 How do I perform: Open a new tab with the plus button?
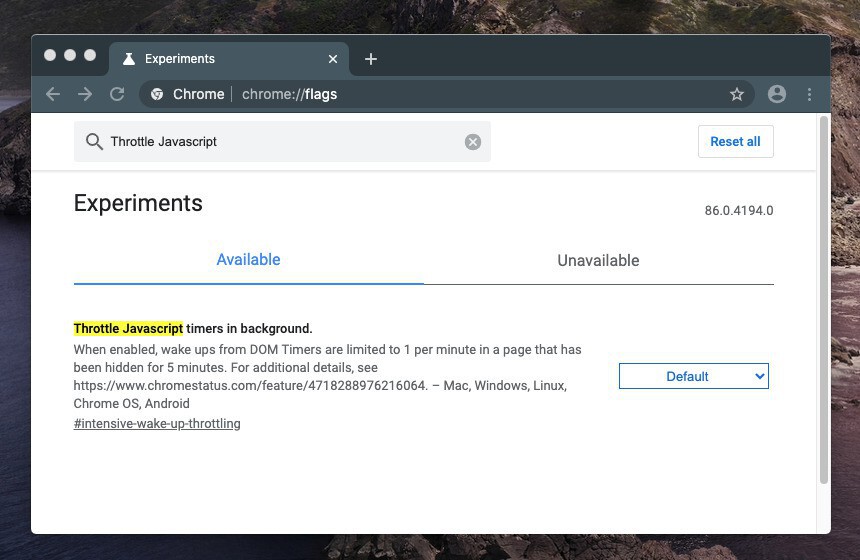[371, 59]
